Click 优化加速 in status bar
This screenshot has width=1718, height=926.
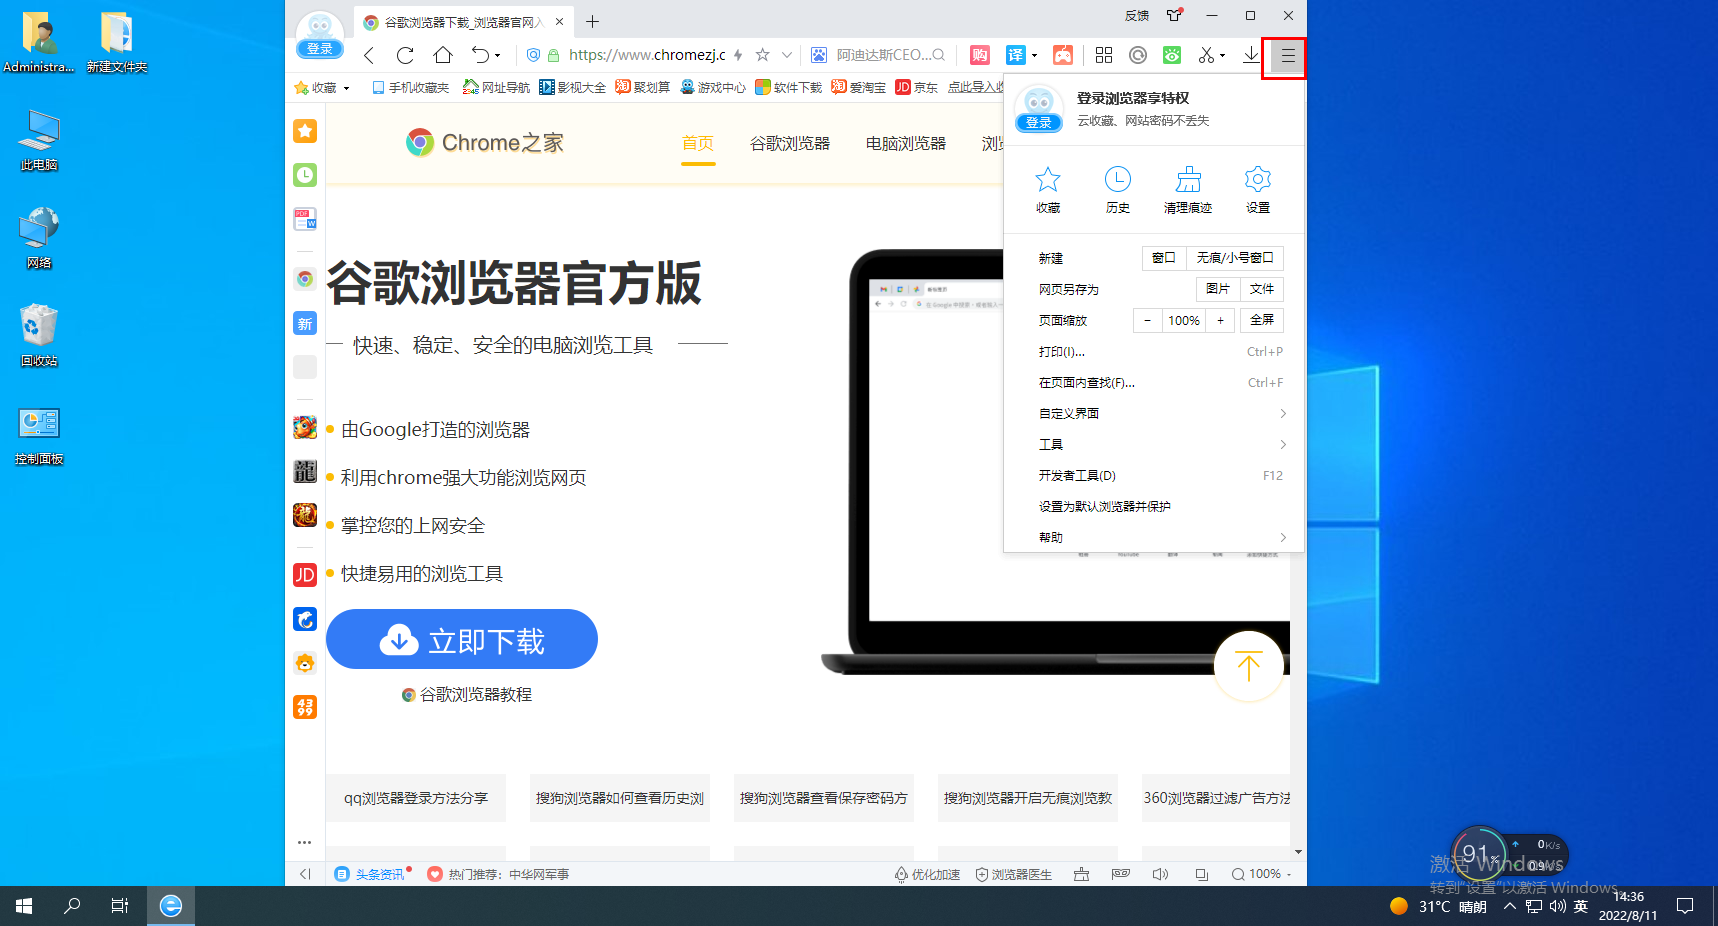(x=927, y=874)
